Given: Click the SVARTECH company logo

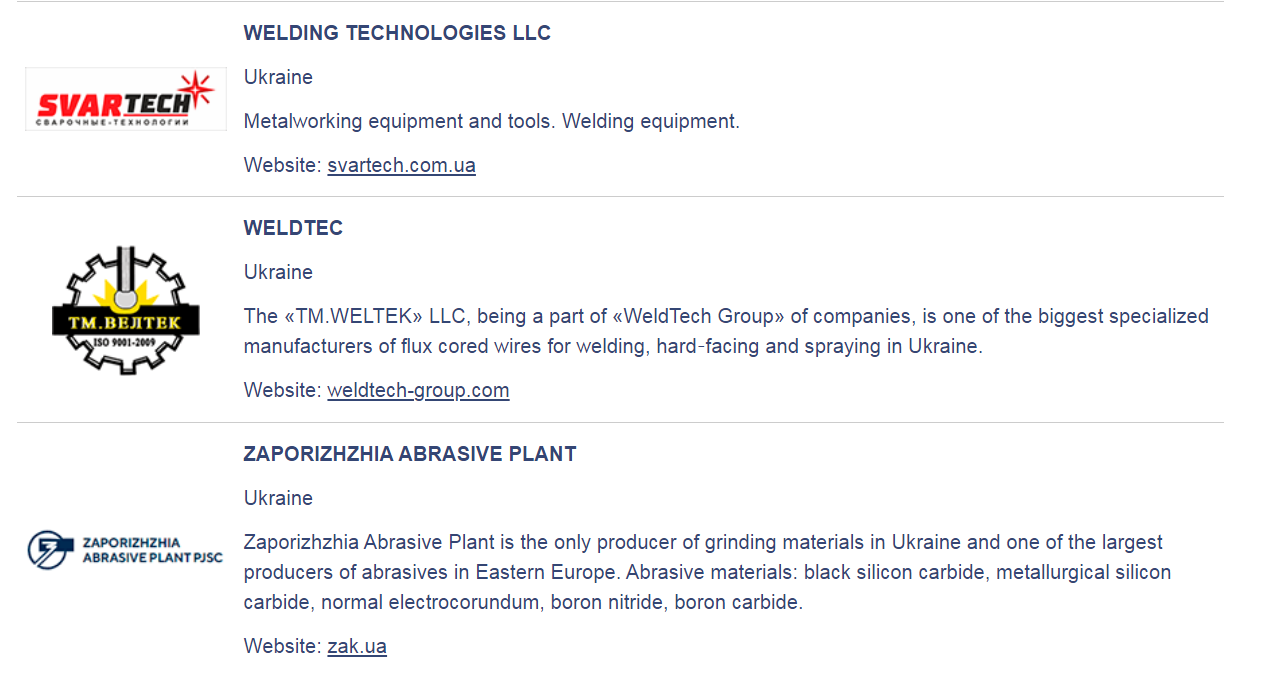Looking at the screenshot, I should 126,99.
